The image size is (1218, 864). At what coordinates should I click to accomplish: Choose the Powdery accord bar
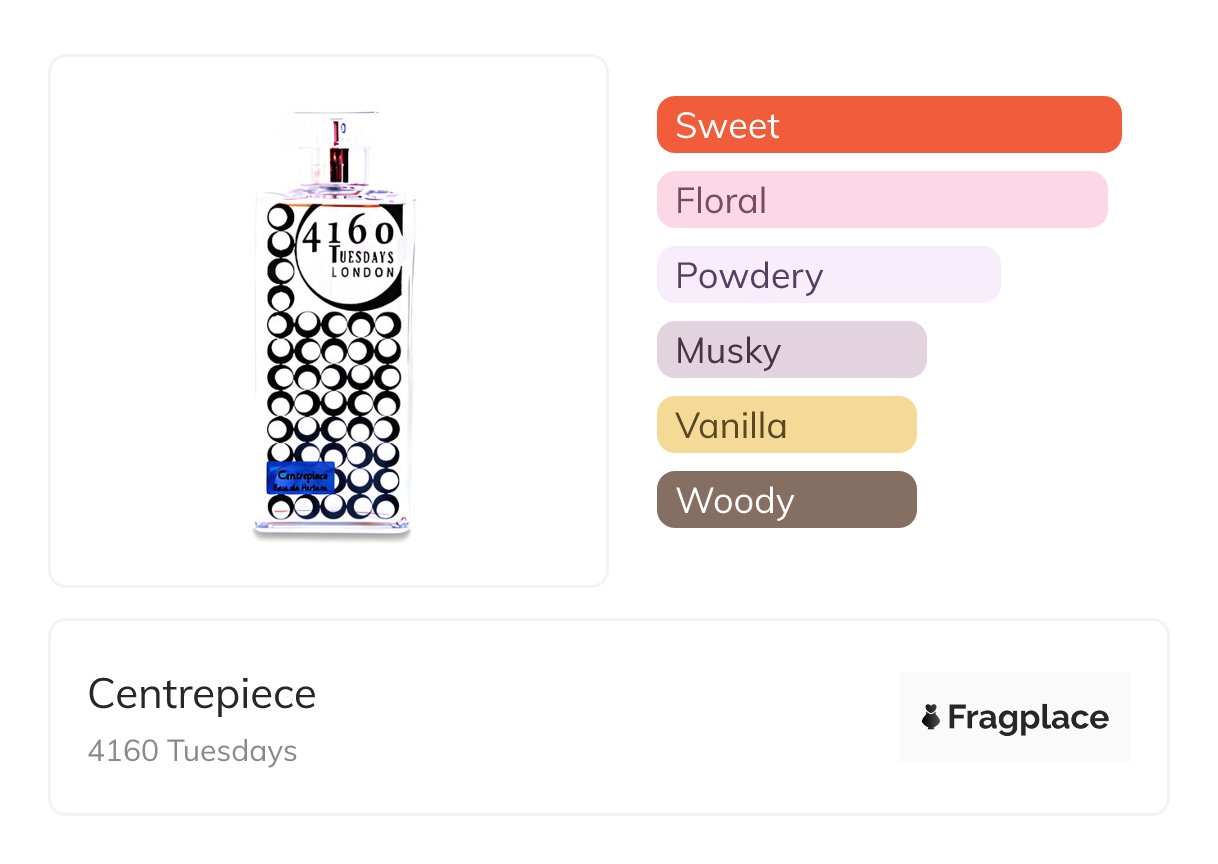(828, 275)
